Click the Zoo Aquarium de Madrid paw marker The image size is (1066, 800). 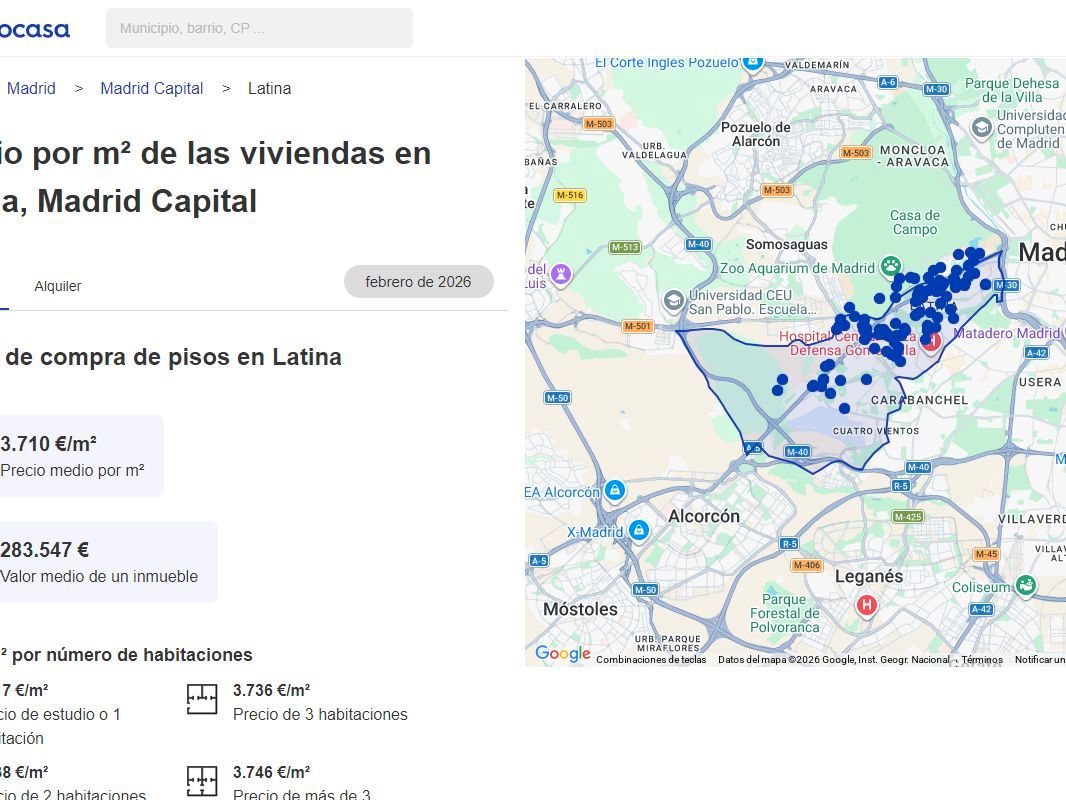pos(890,267)
